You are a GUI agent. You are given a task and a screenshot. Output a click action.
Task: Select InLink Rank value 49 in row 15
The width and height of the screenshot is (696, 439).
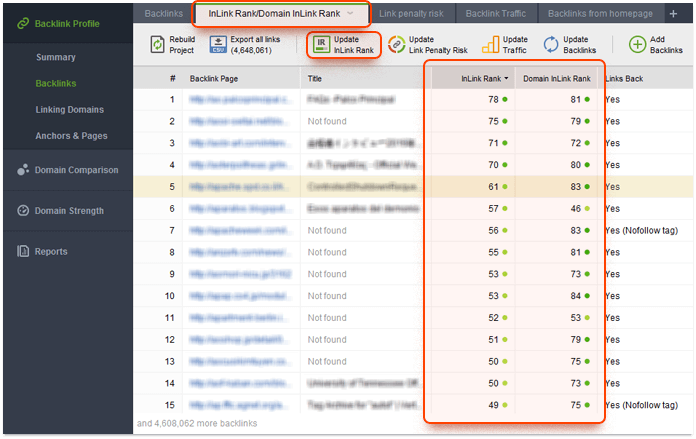[x=493, y=405]
